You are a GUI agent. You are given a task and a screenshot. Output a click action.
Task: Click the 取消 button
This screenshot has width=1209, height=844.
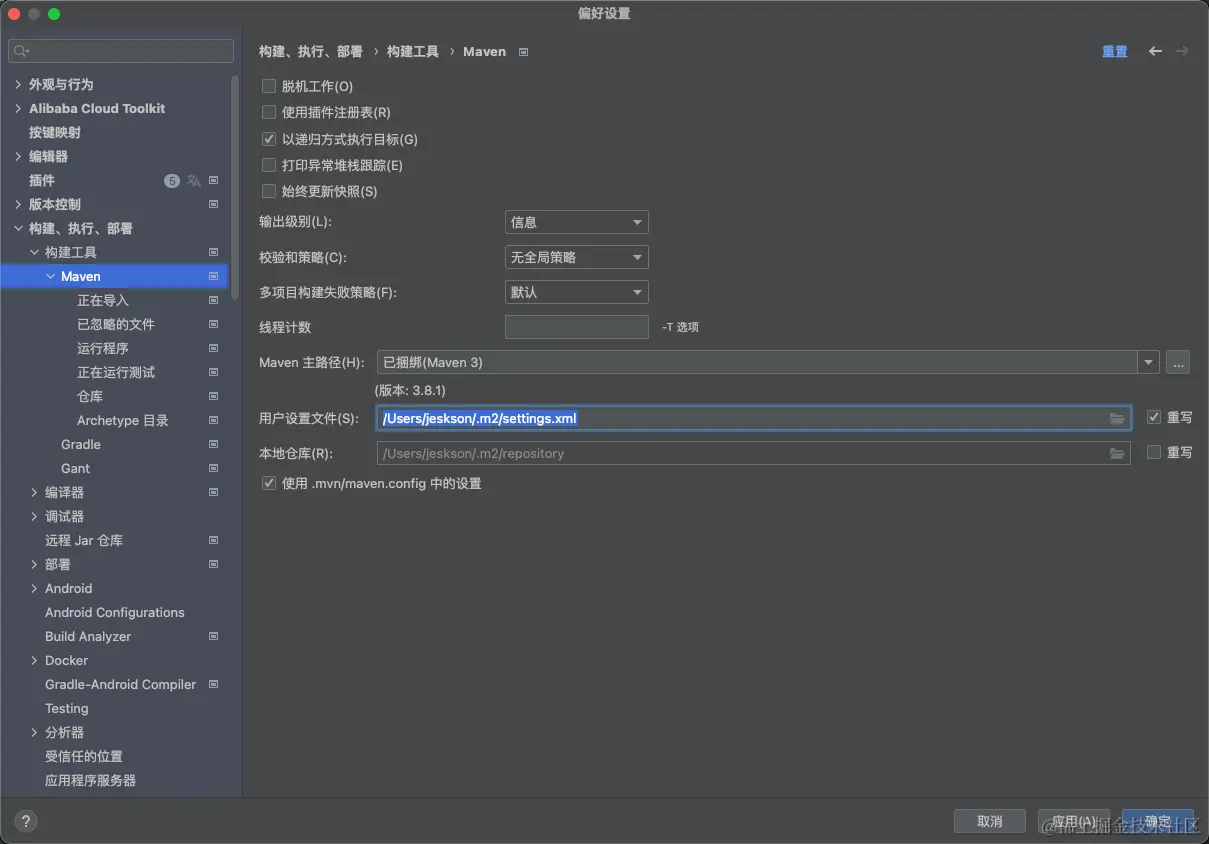990,821
